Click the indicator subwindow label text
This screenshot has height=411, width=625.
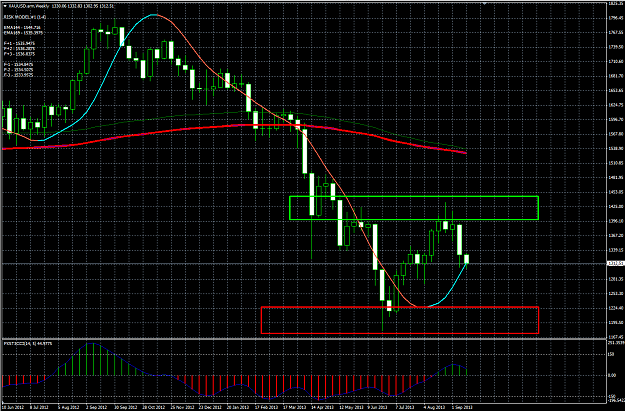tap(28, 343)
